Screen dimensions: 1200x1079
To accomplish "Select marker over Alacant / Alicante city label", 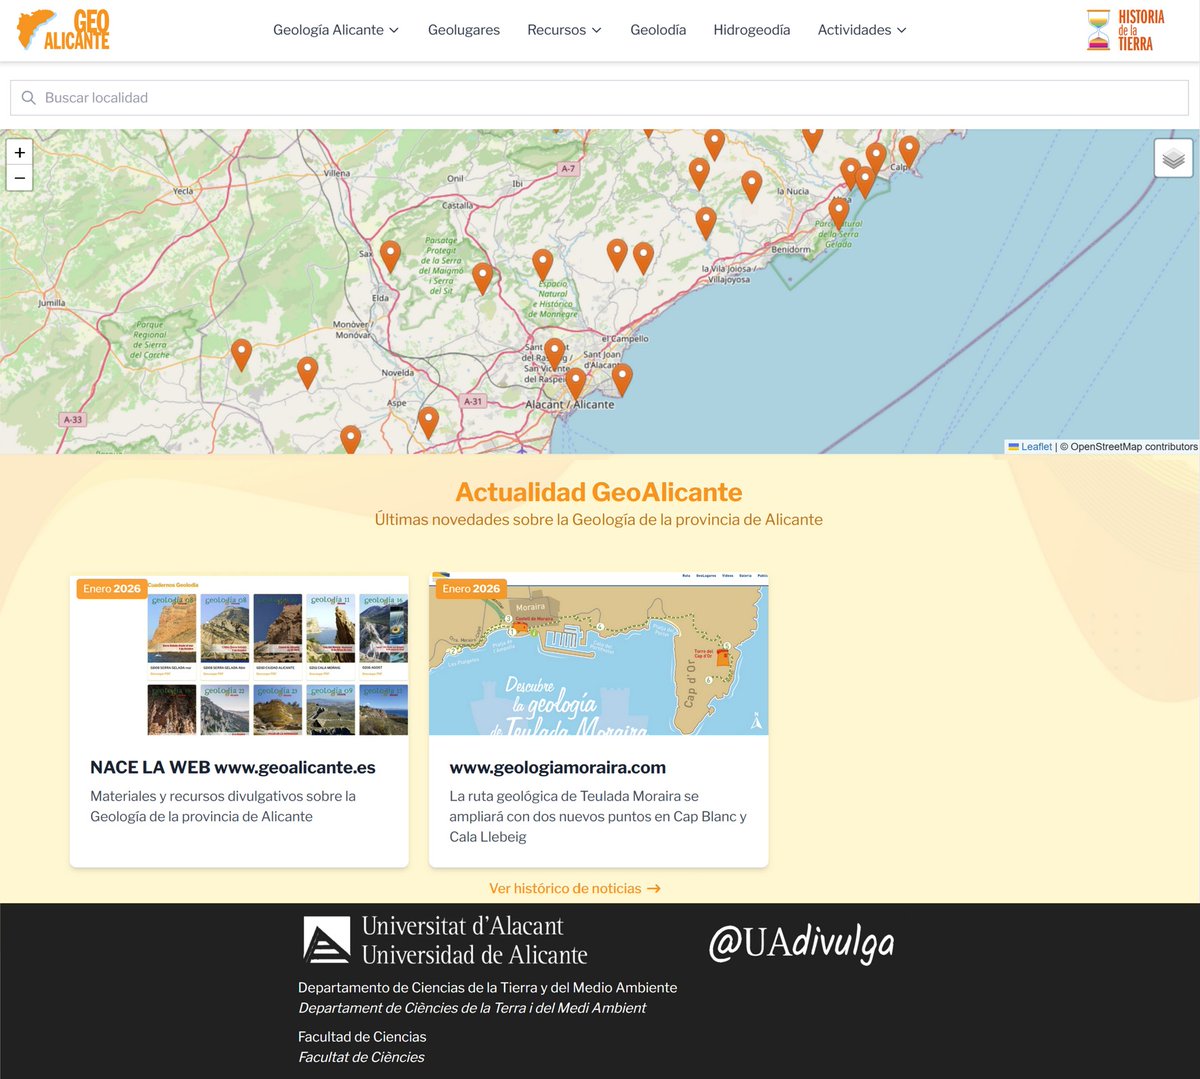I will (575, 383).
